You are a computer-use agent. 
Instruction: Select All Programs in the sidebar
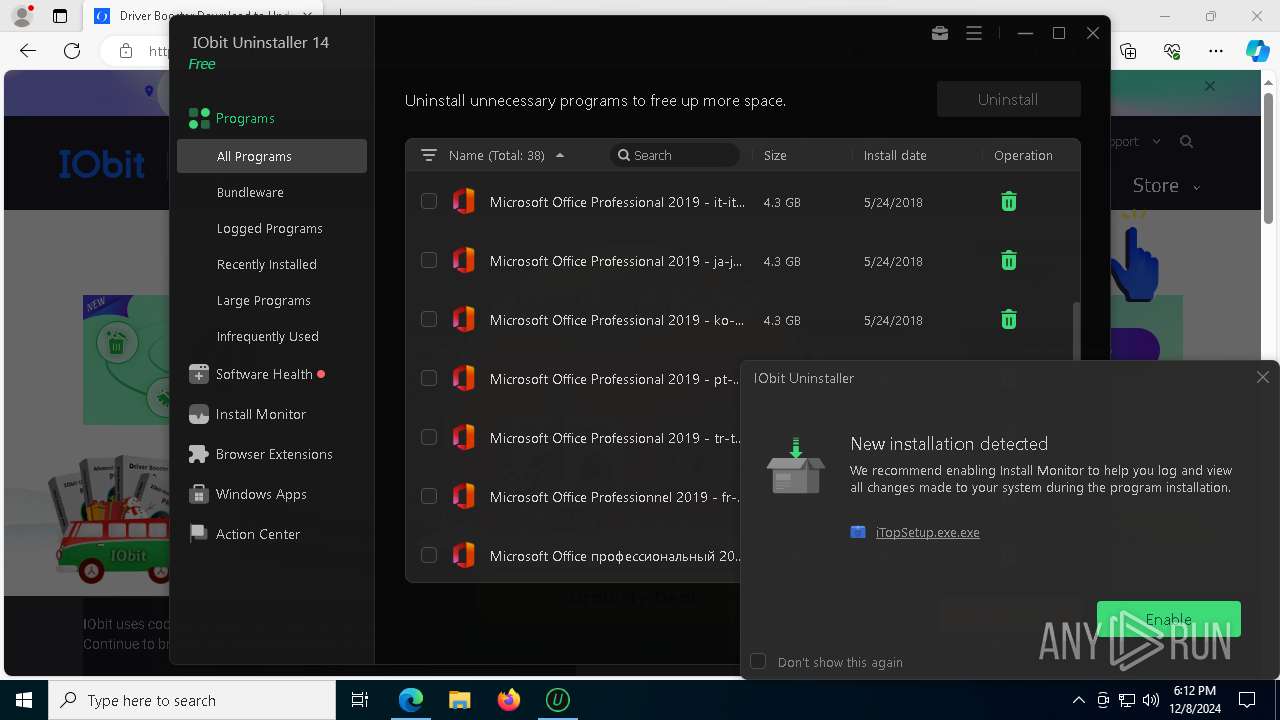[x=272, y=156]
